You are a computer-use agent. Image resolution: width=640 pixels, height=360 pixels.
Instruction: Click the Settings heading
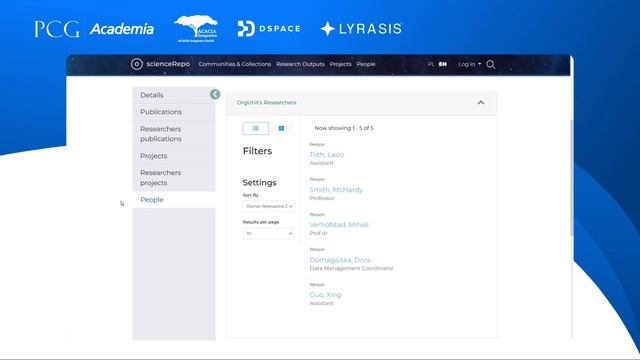click(259, 182)
